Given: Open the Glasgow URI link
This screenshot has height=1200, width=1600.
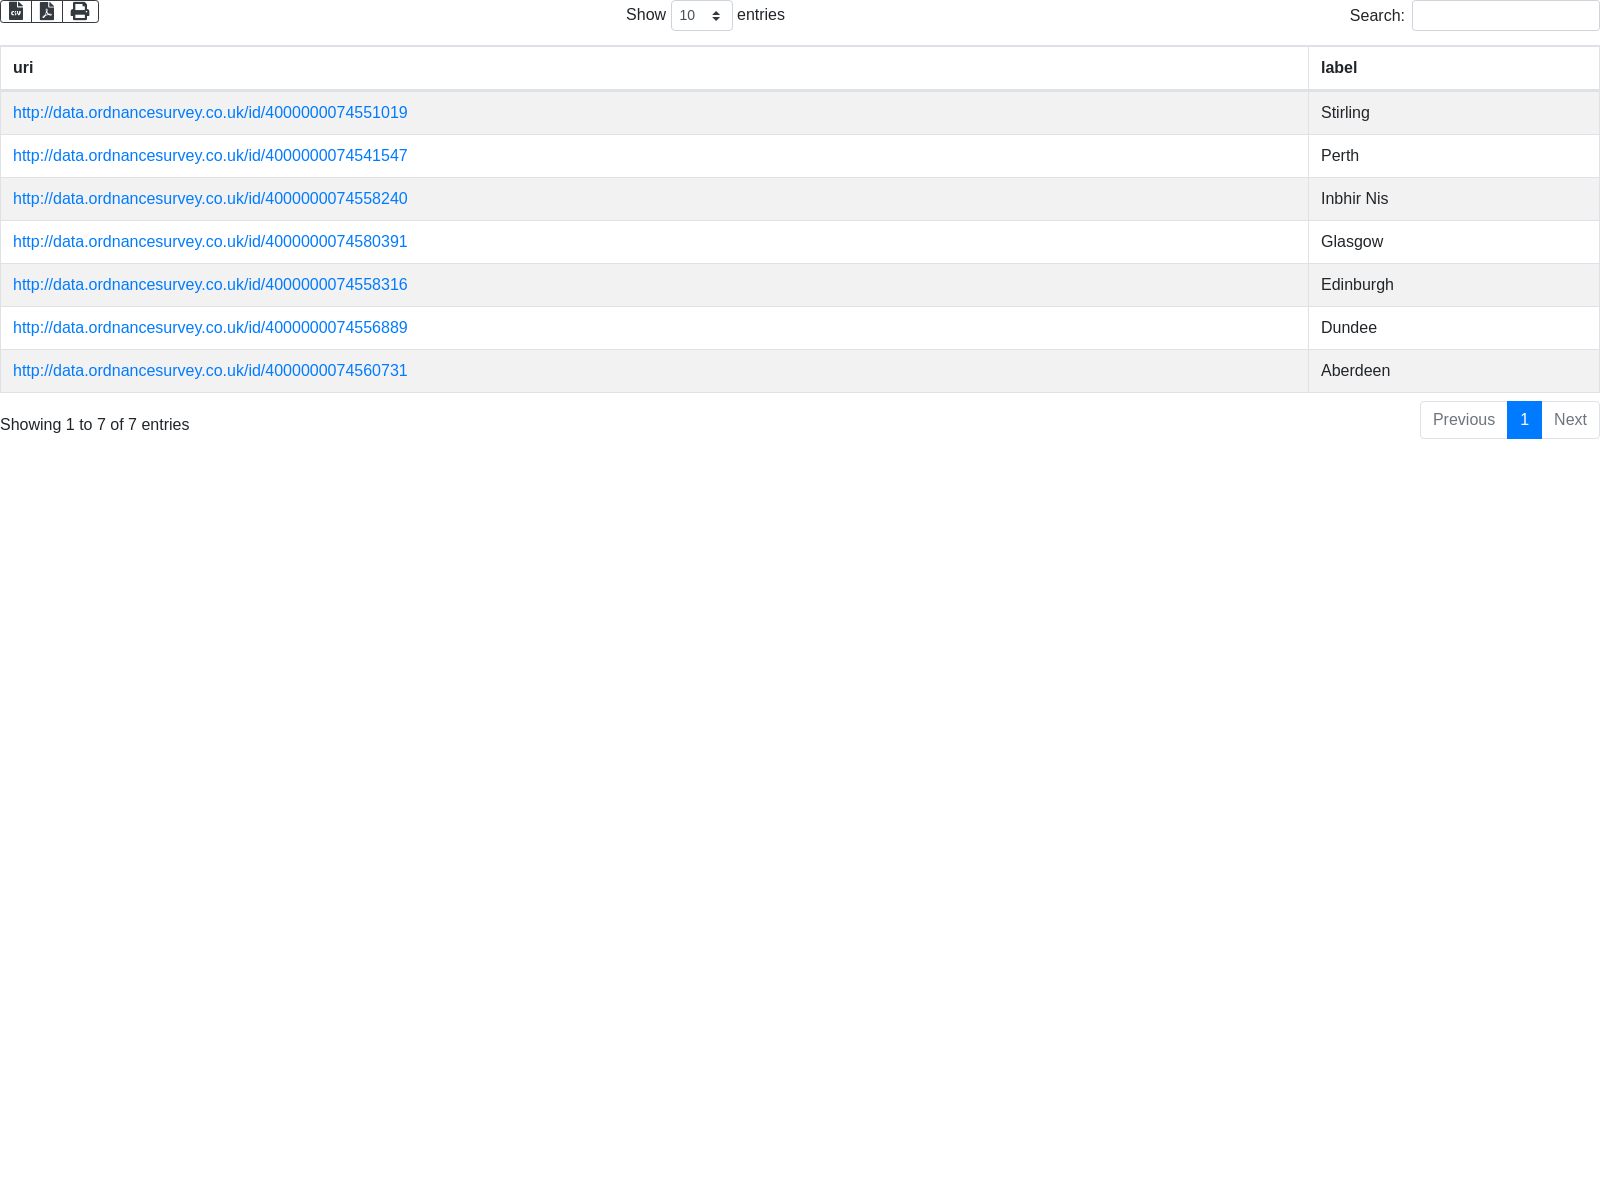Looking at the screenshot, I should tap(210, 242).
